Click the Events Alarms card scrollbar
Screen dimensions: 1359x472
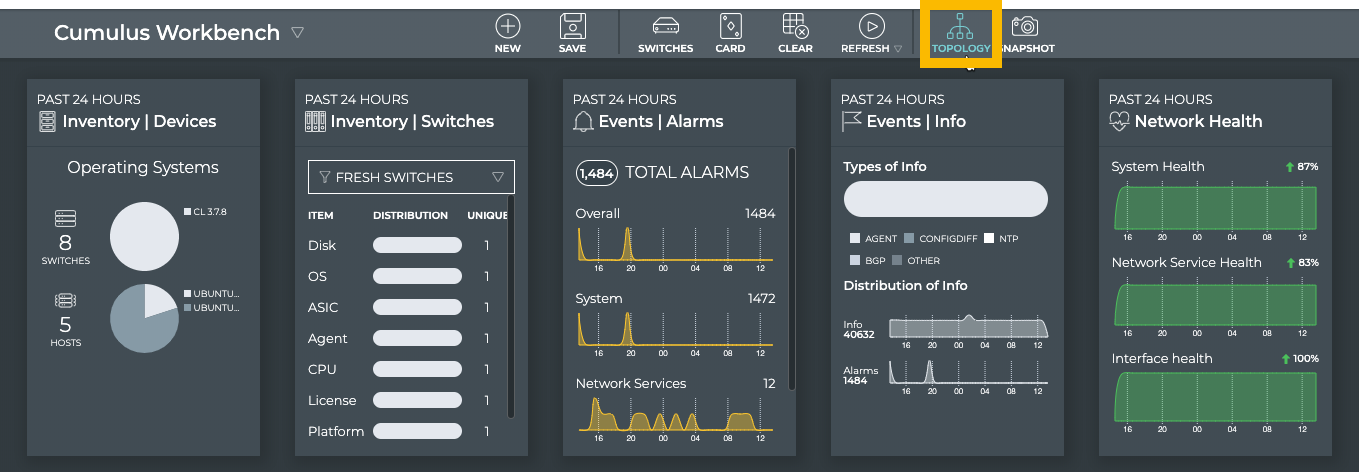(792, 268)
